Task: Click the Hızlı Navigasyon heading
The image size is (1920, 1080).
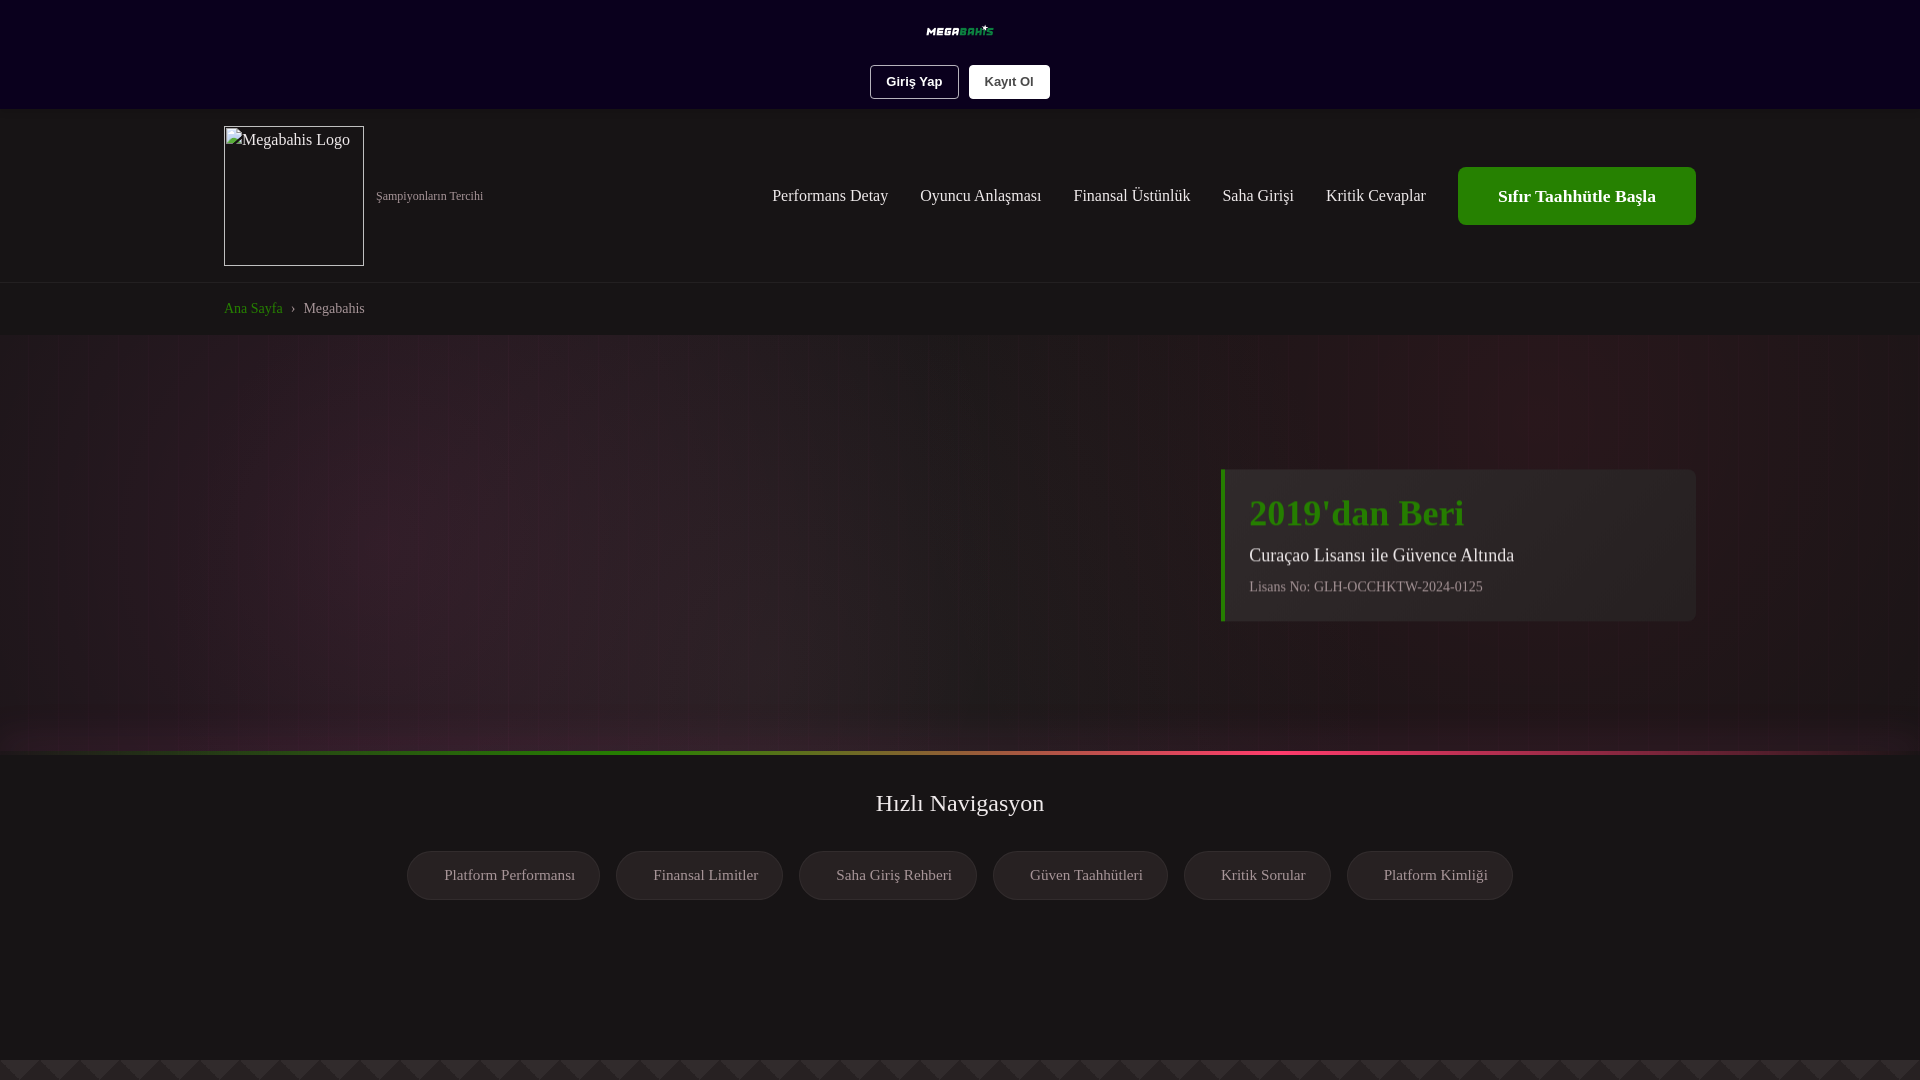Action: (x=960, y=803)
